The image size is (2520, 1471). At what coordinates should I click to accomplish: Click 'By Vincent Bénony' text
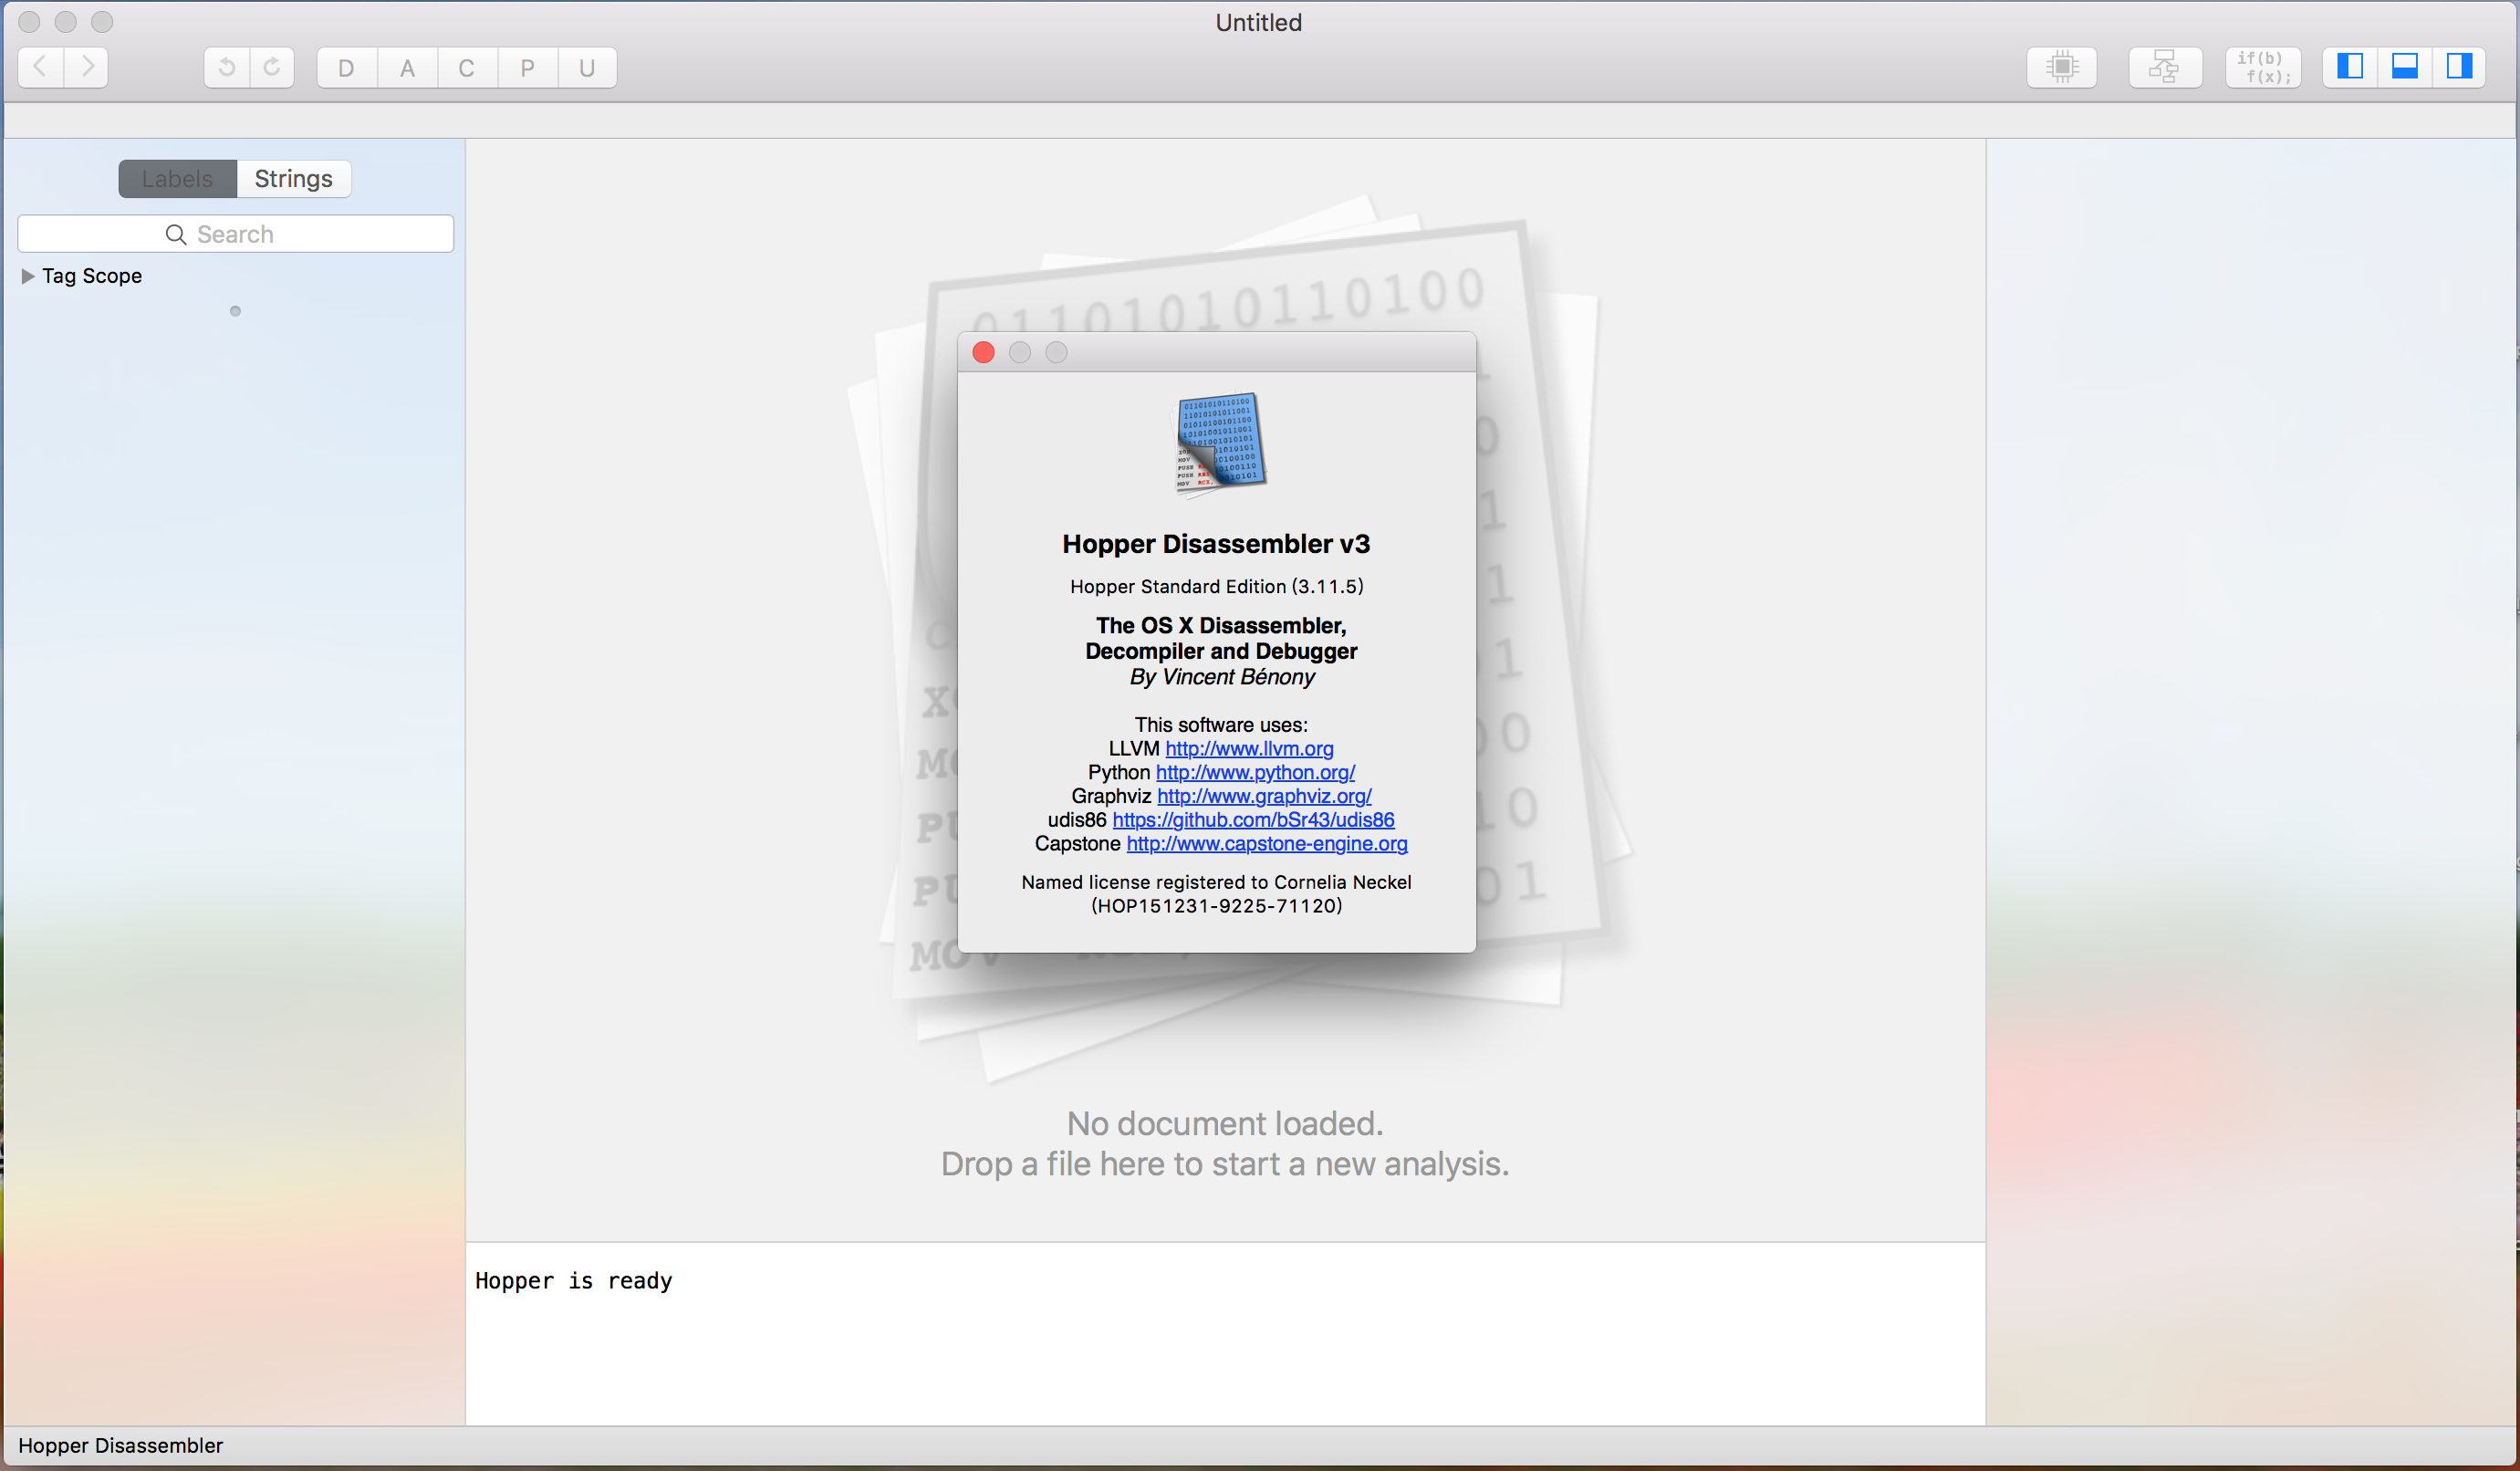(1222, 677)
